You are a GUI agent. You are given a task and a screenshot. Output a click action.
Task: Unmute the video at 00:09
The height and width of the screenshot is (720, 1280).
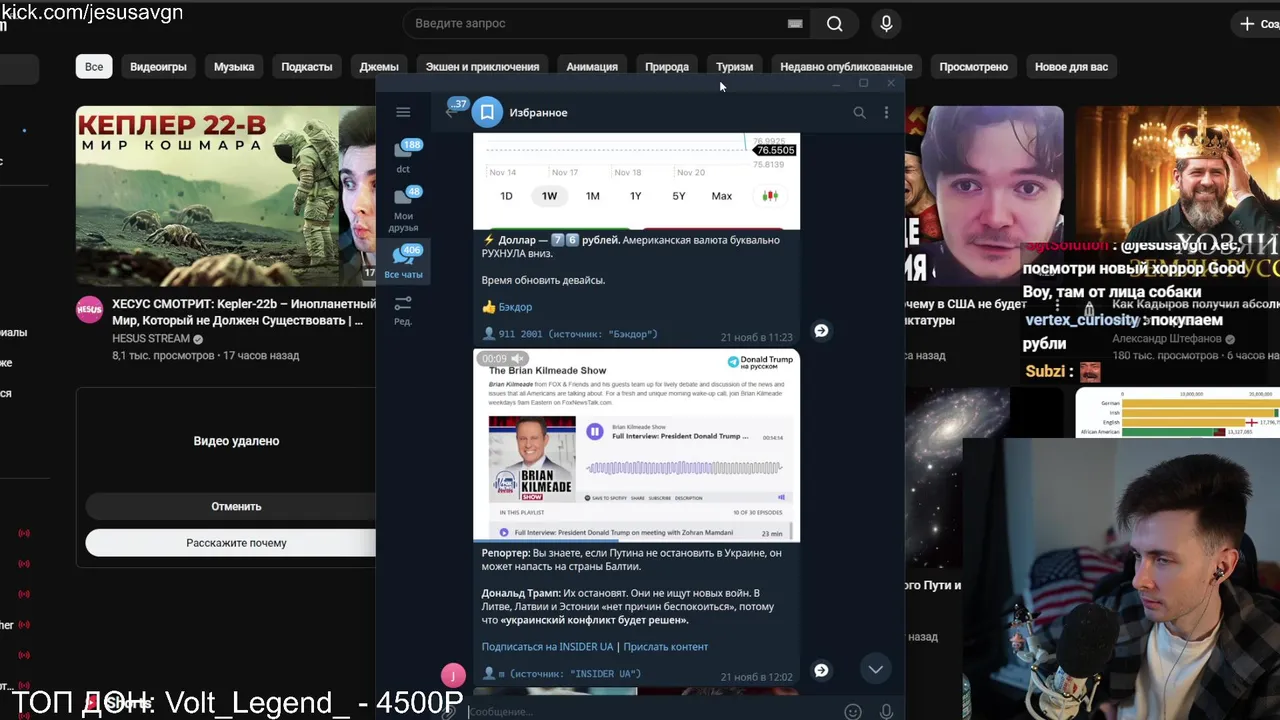(x=517, y=358)
